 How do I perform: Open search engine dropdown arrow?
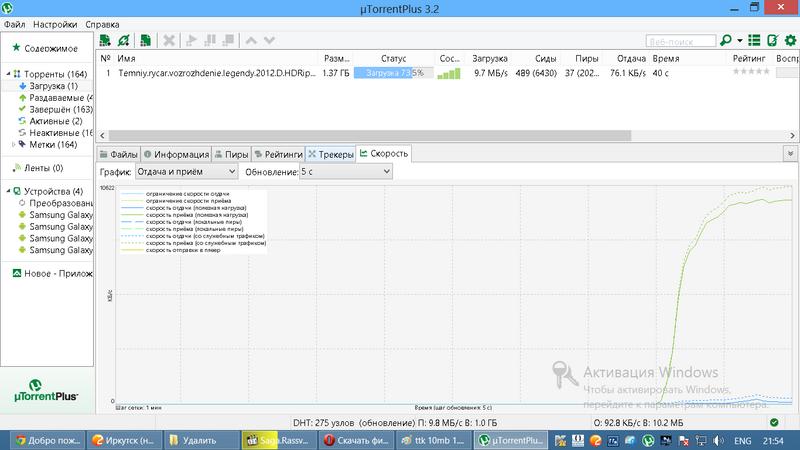(x=739, y=41)
